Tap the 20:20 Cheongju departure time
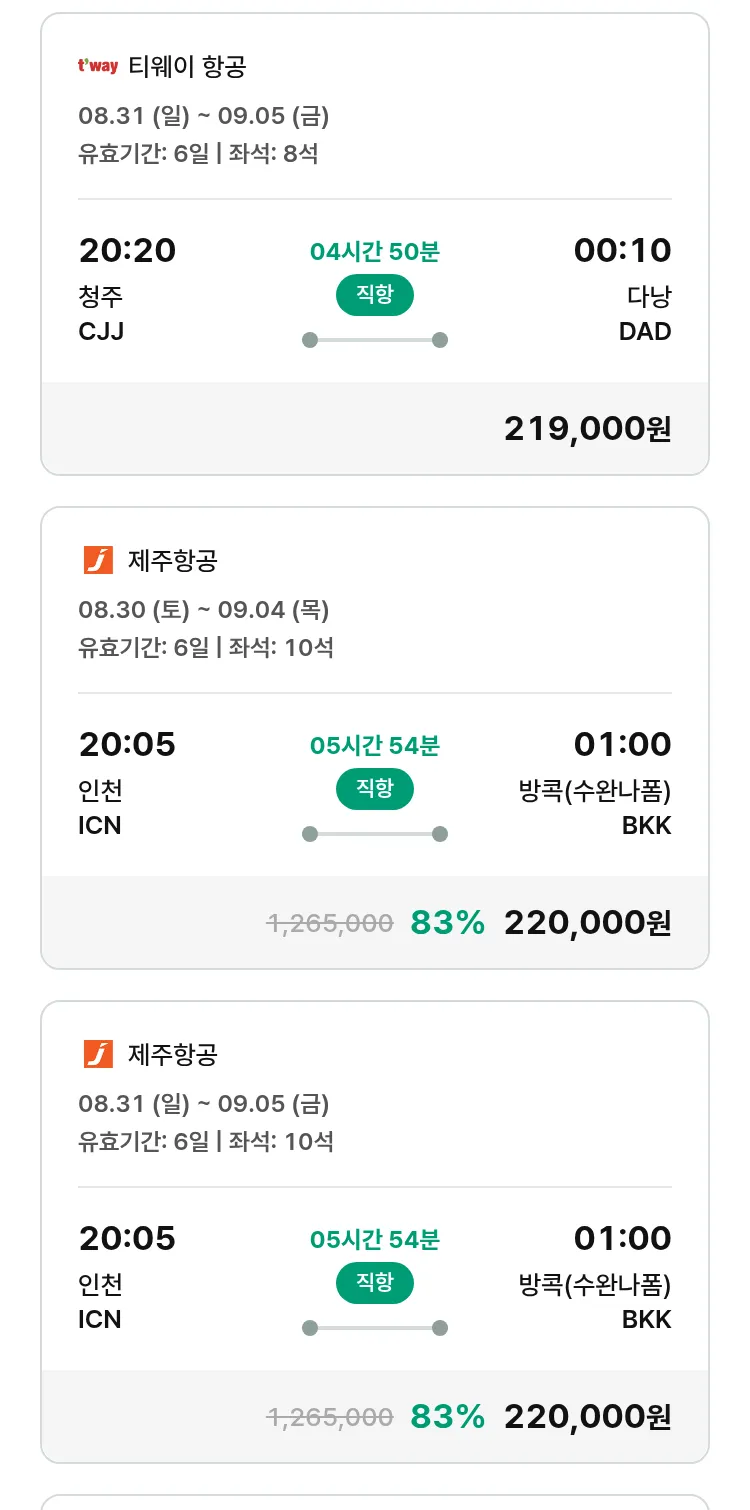750x1510 pixels. coord(127,250)
